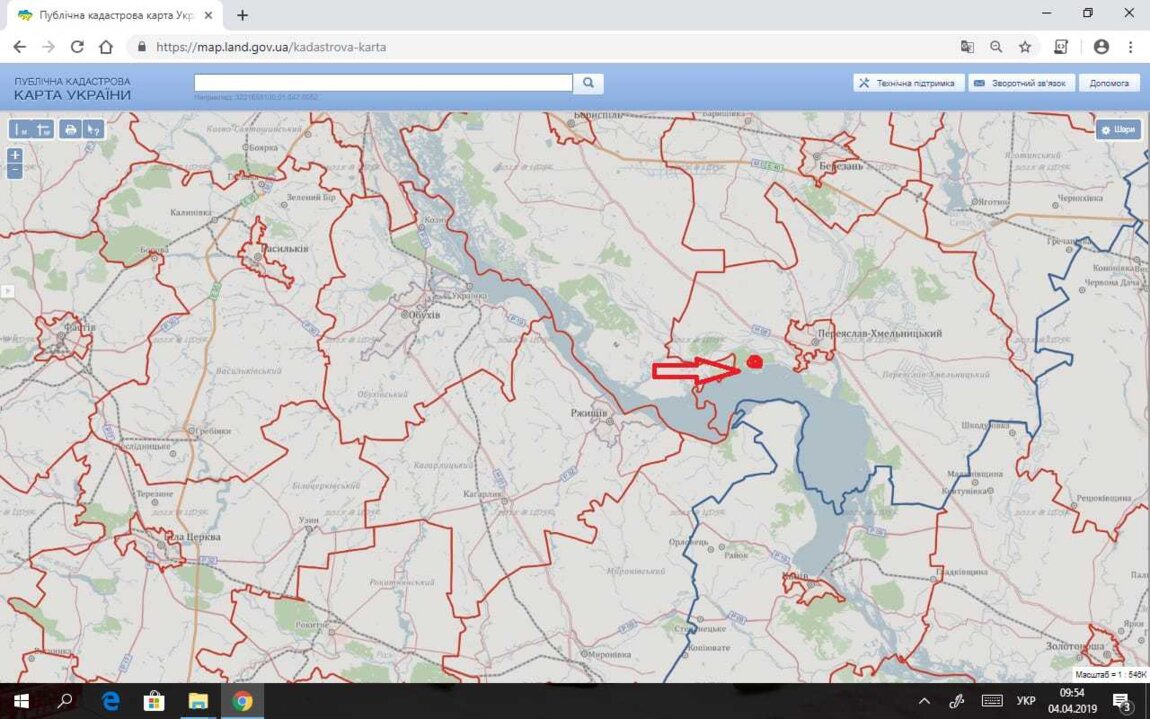The height and width of the screenshot is (719, 1150).
Task: Click the print map icon
Action: click(70, 129)
